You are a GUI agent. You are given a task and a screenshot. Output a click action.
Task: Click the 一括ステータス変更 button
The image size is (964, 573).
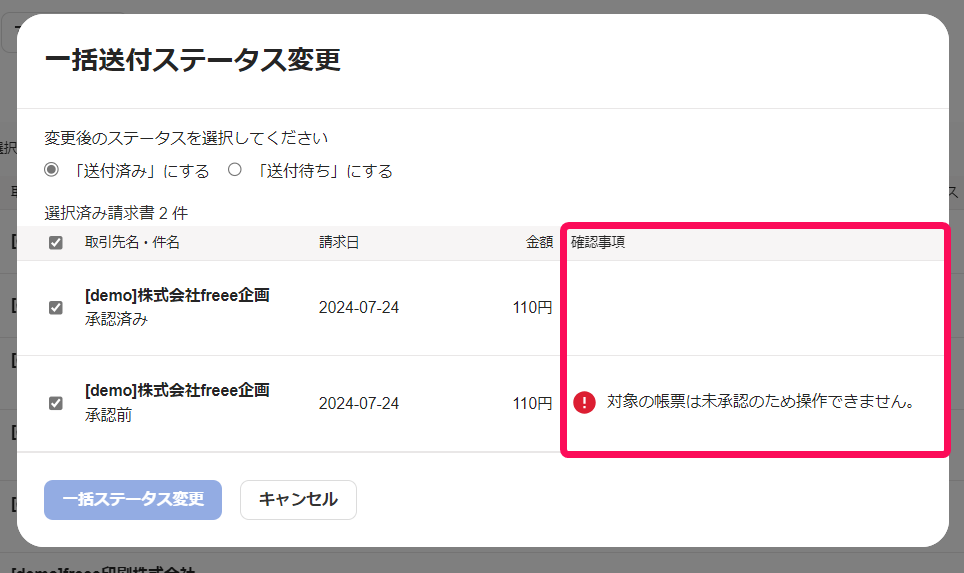[133, 500]
